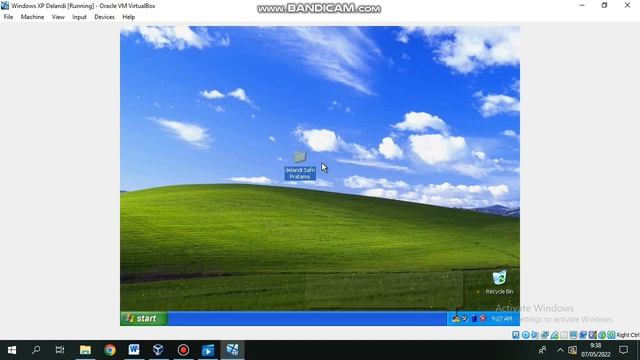This screenshot has width=640, height=360.
Task: Click the network adapter status indicator
Action: click(x=544, y=335)
